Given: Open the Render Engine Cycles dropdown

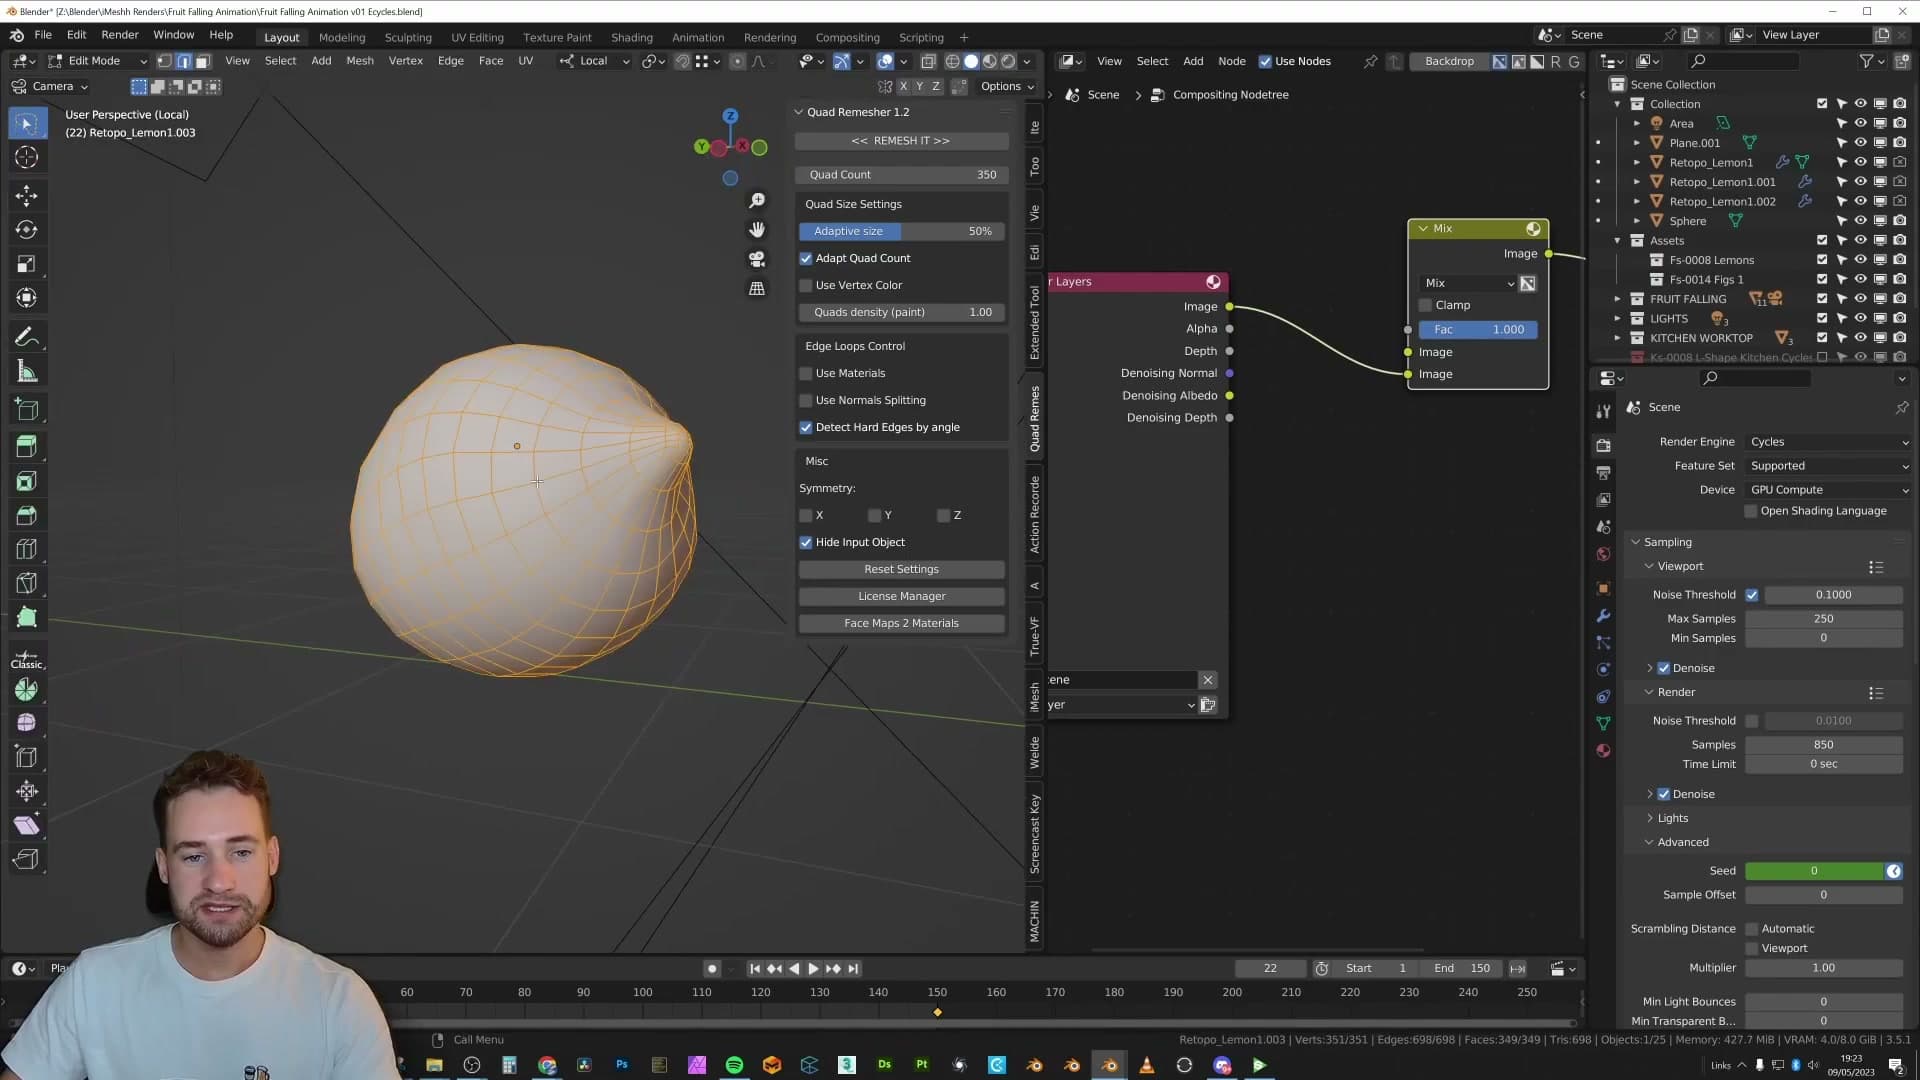Looking at the screenshot, I should pos(1829,442).
